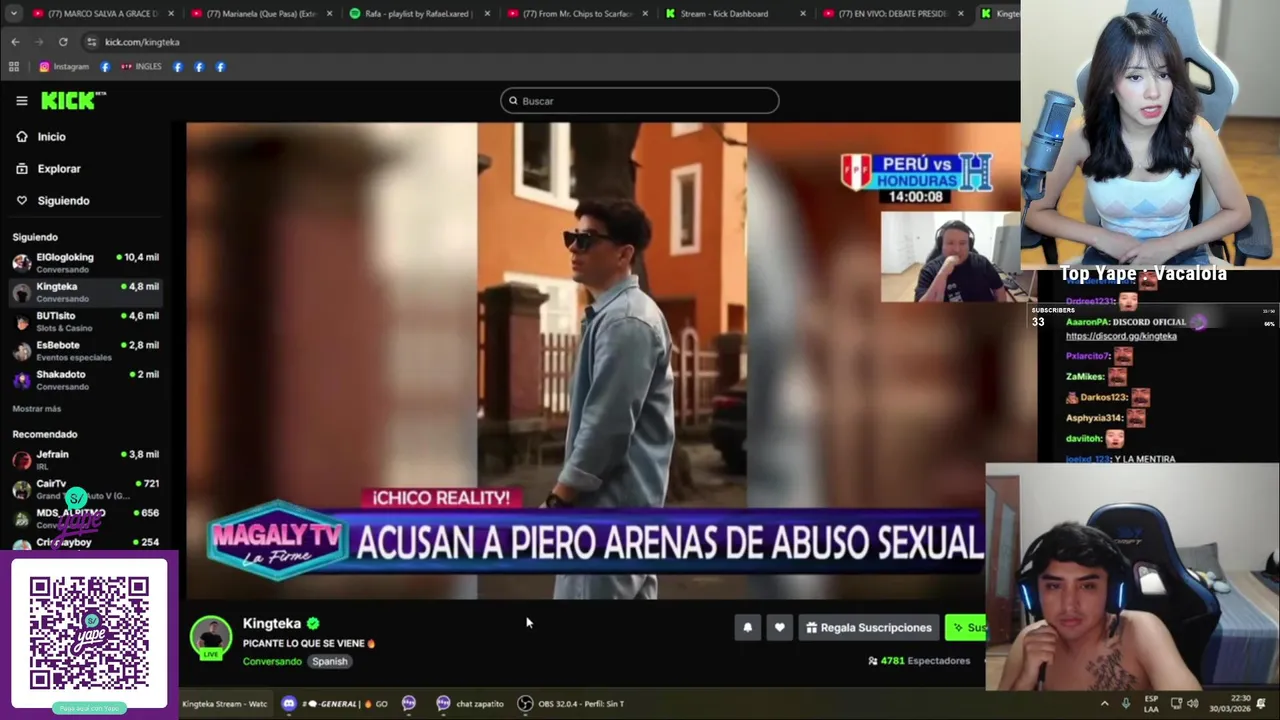Click the verified badge next to Kingteka
This screenshot has height=720, width=1280.
(313, 623)
